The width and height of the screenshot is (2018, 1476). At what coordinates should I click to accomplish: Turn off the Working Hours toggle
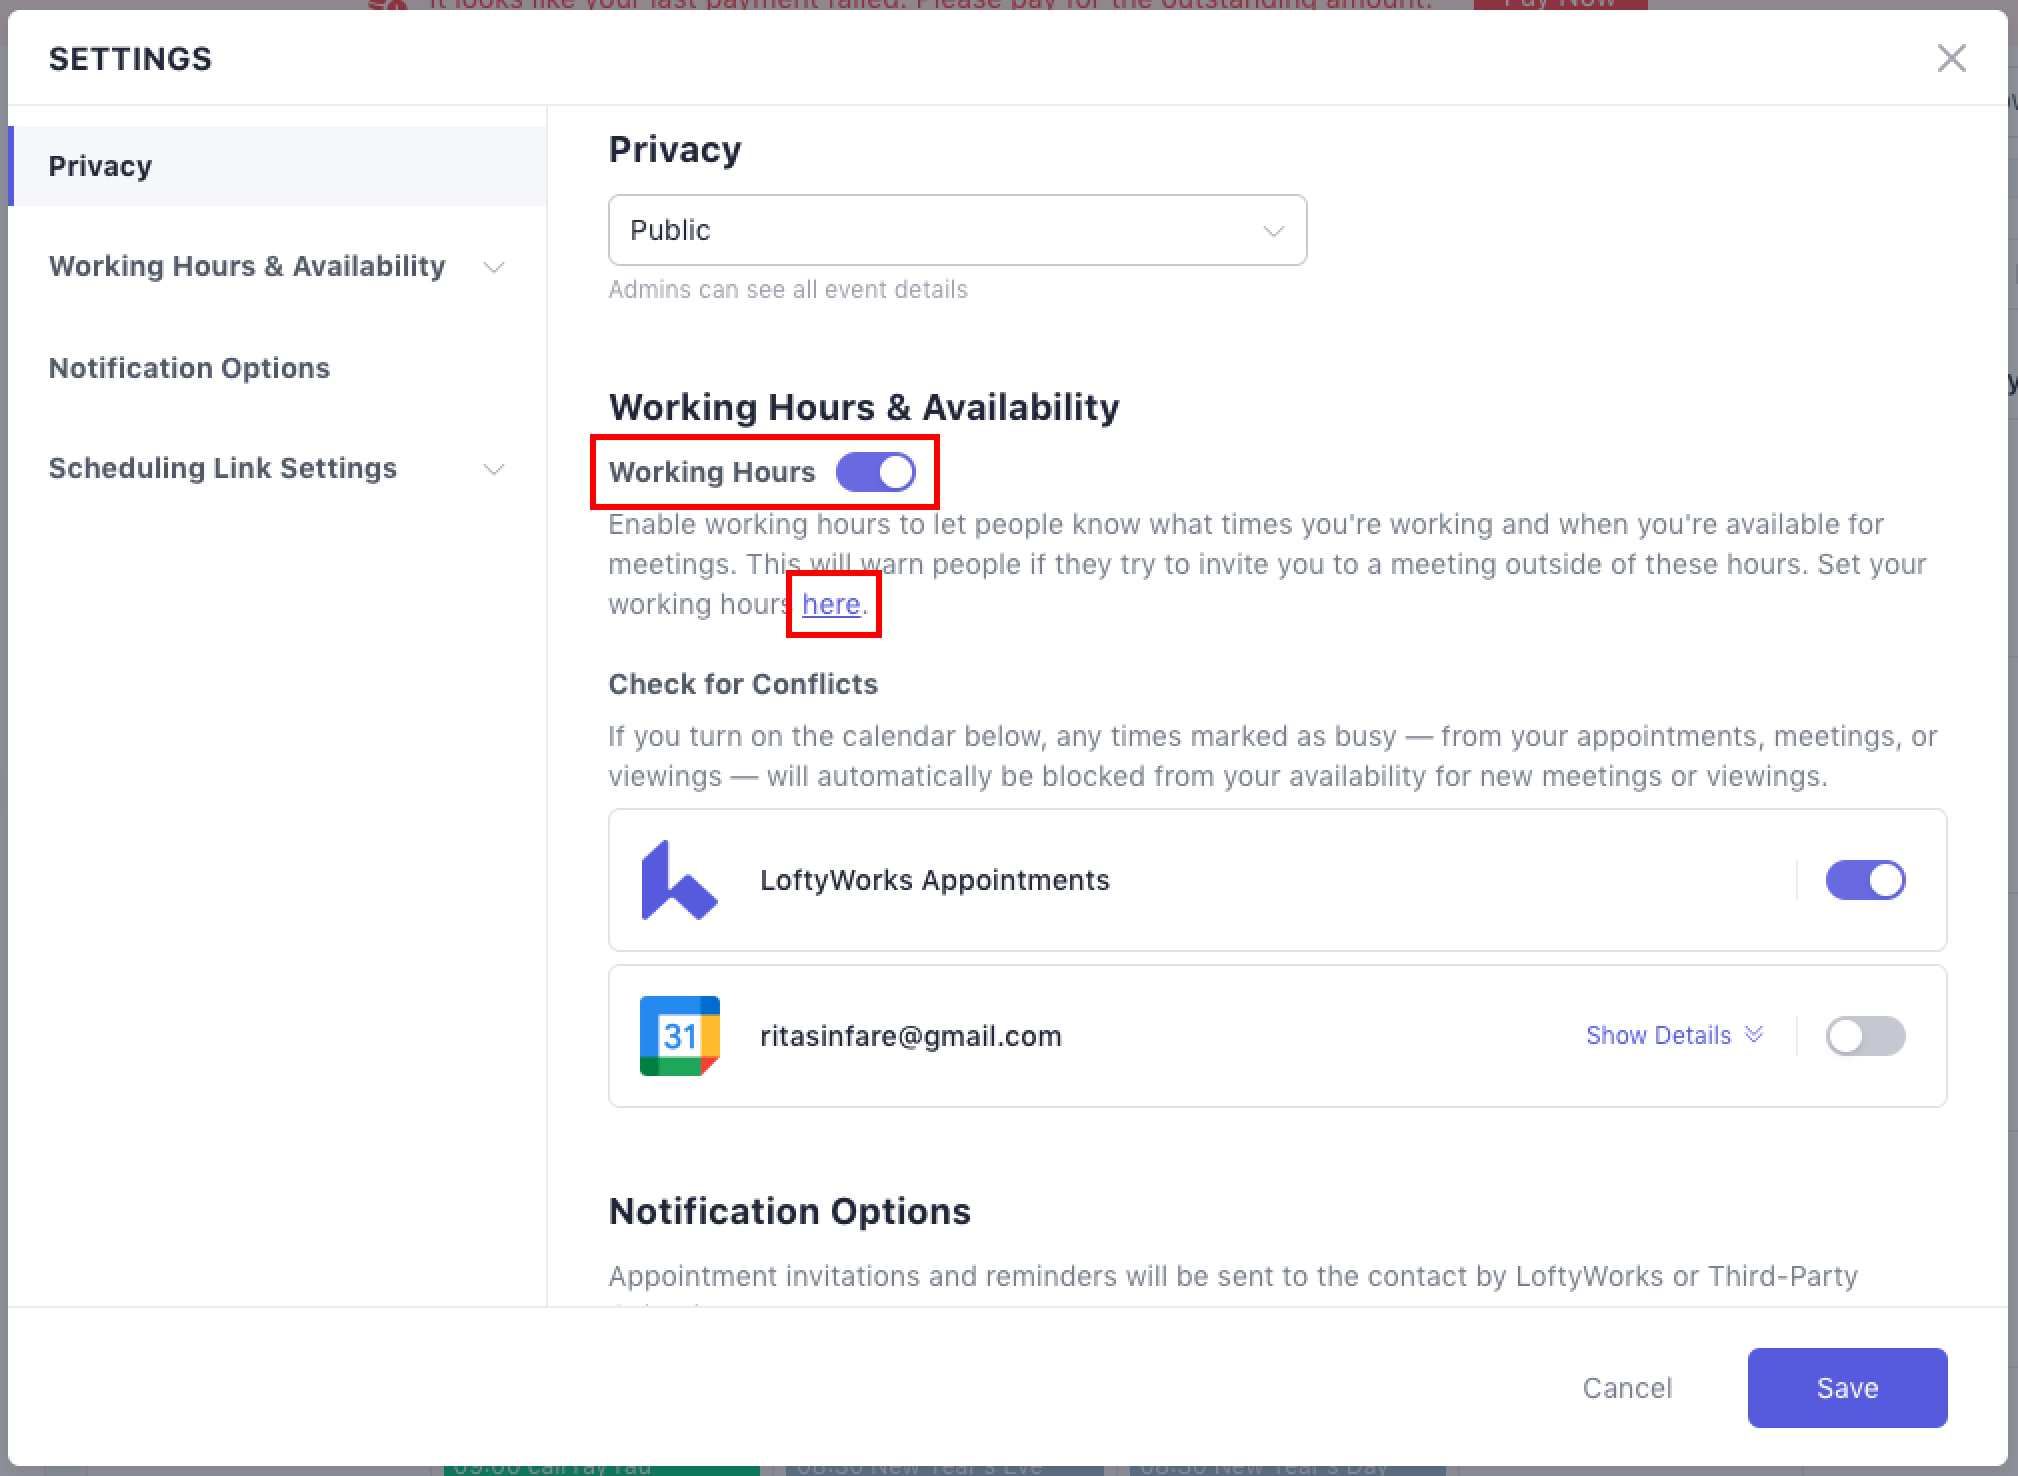point(875,472)
